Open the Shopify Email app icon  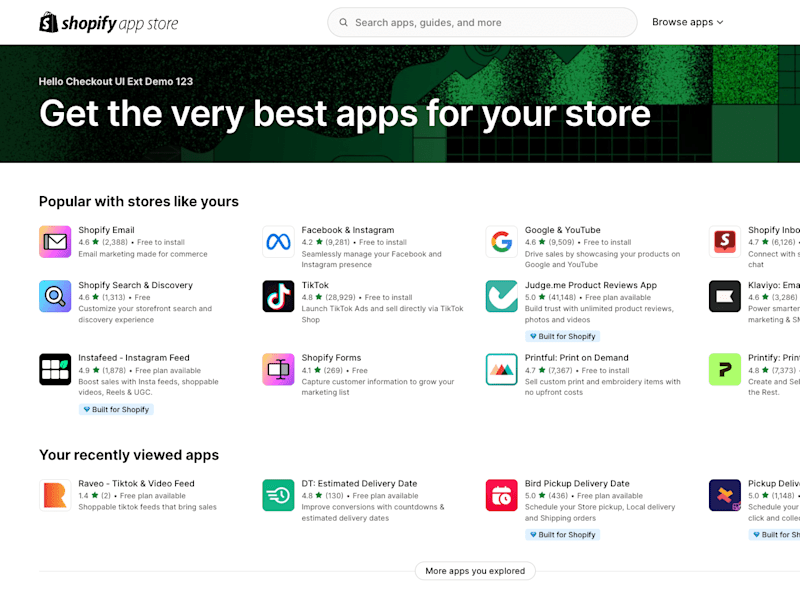pyautogui.click(x=55, y=242)
